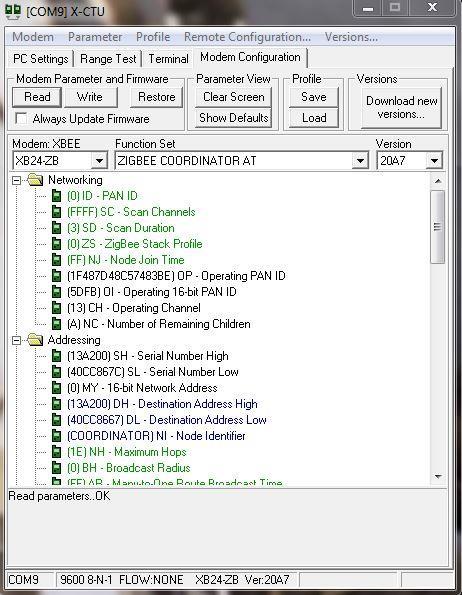The height and width of the screenshot is (595, 462).
Task: Click parameter icon beside BH - Broadcast Radius
Action: [x=56, y=468]
